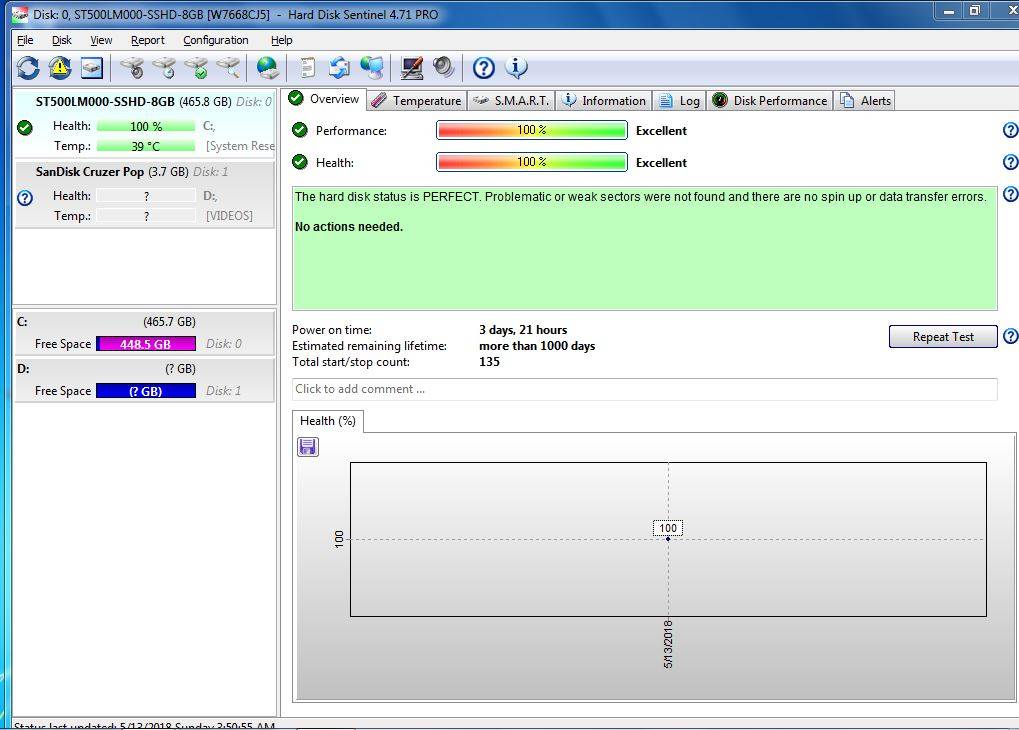
Task: Click the total start/stop count value 135
Action: click(x=489, y=362)
